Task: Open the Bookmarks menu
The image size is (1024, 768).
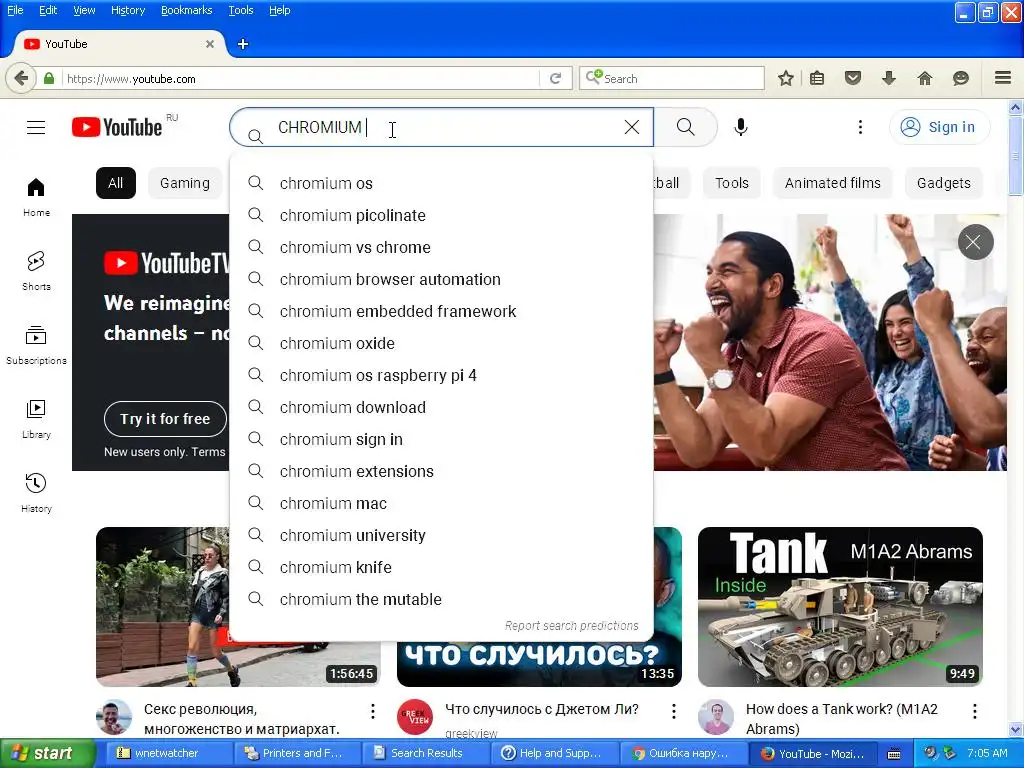Action: point(187,10)
